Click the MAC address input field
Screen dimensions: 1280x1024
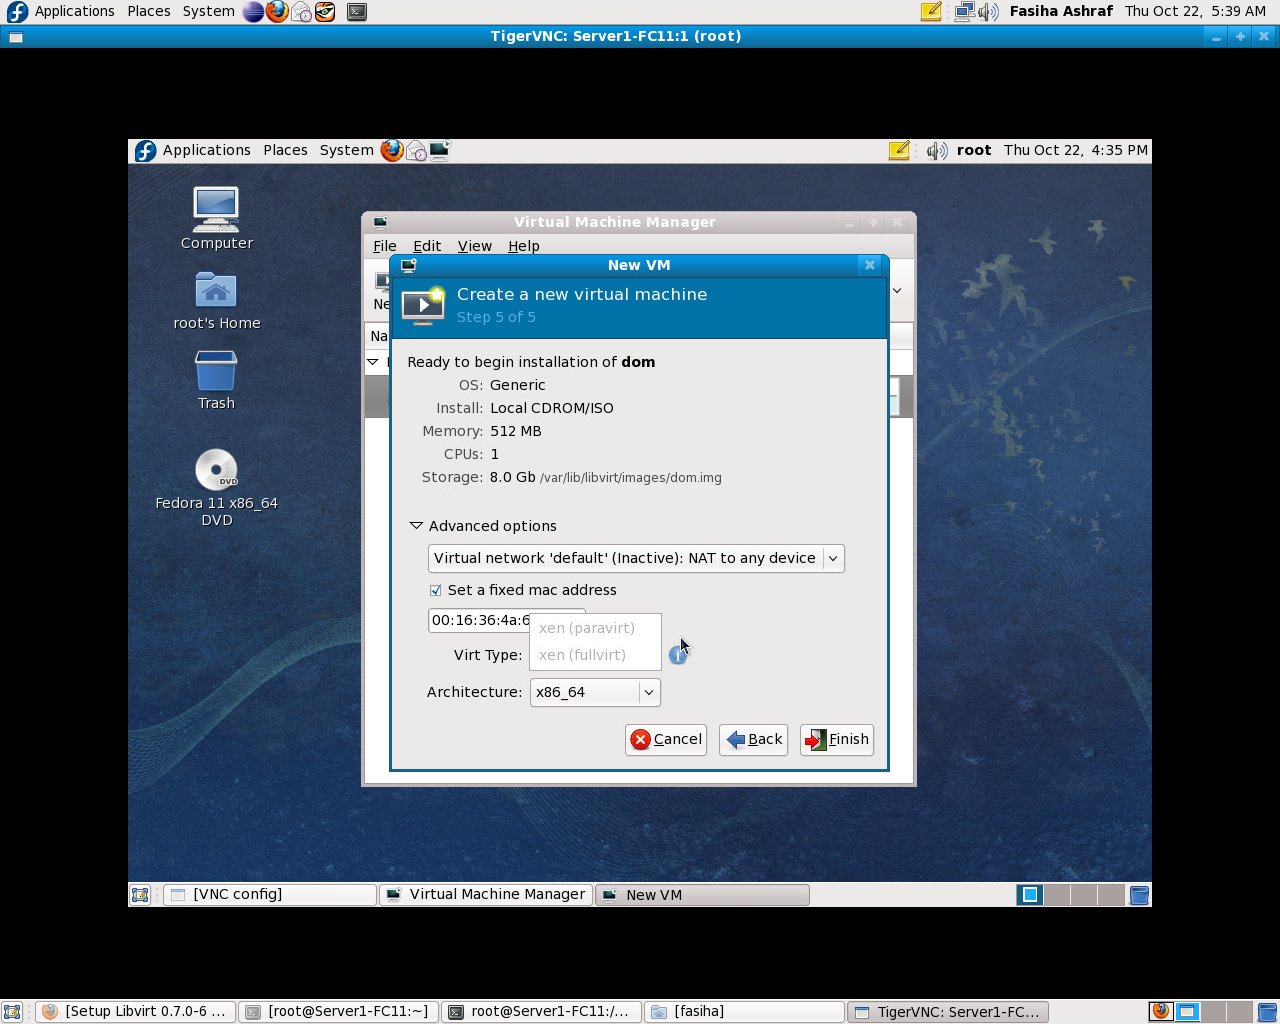(x=478, y=620)
